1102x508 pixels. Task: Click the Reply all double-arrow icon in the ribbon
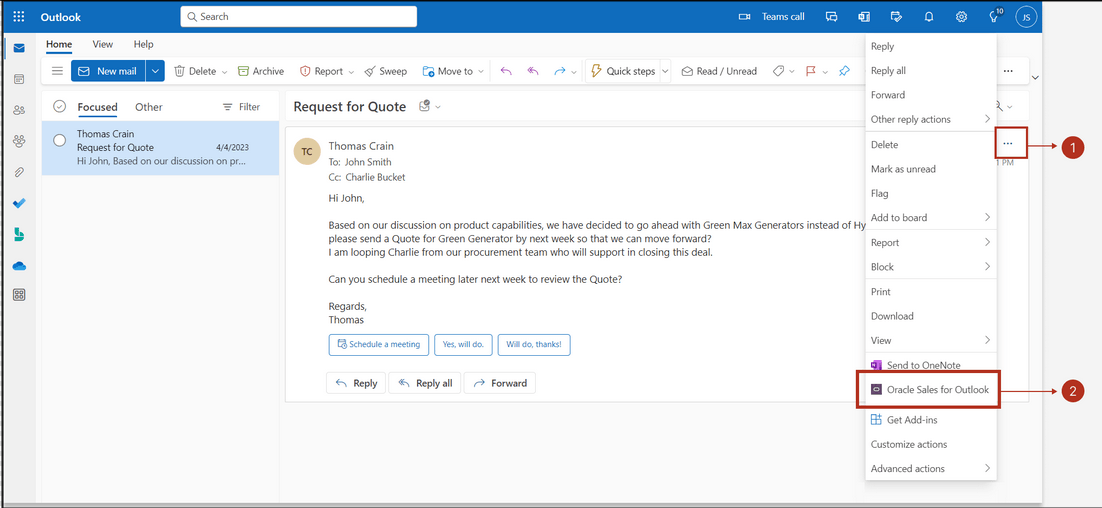pyautogui.click(x=533, y=71)
